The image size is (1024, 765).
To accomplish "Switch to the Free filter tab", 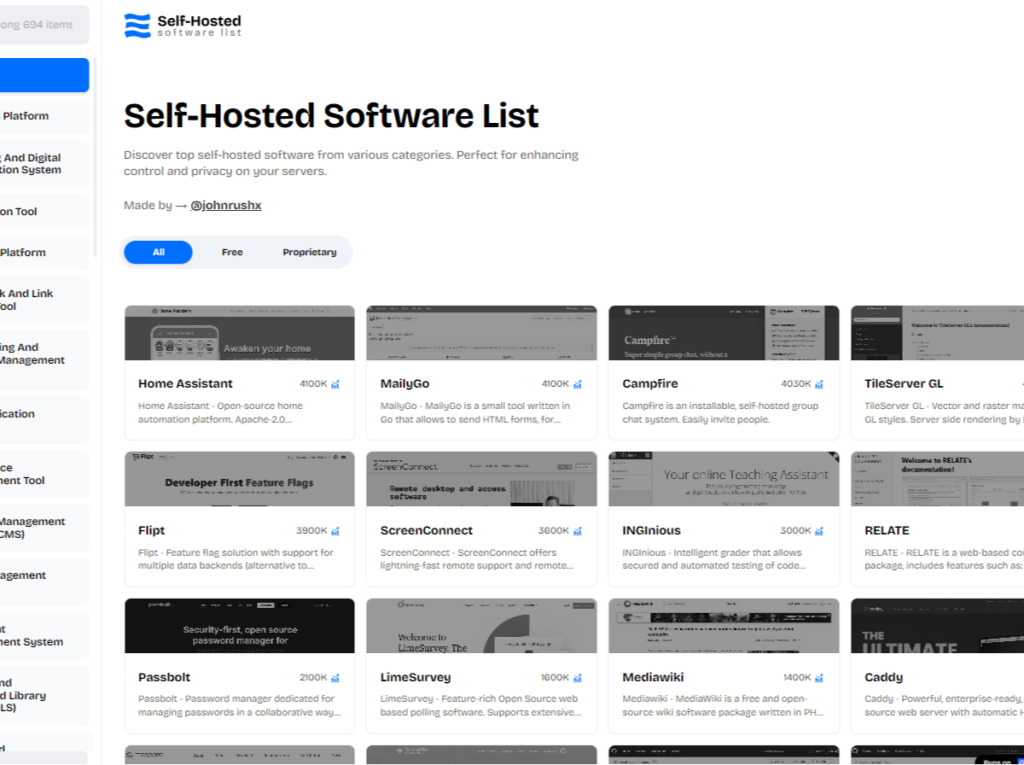I will click(232, 252).
